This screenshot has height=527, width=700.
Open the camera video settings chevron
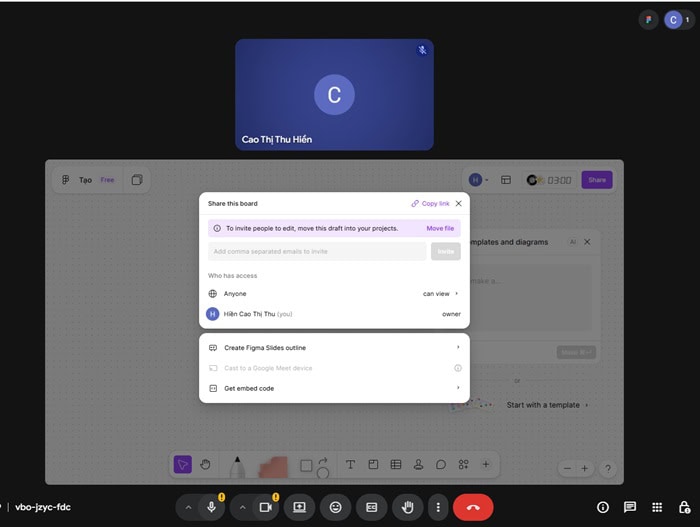pyautogui.click(x=243, y=507)
